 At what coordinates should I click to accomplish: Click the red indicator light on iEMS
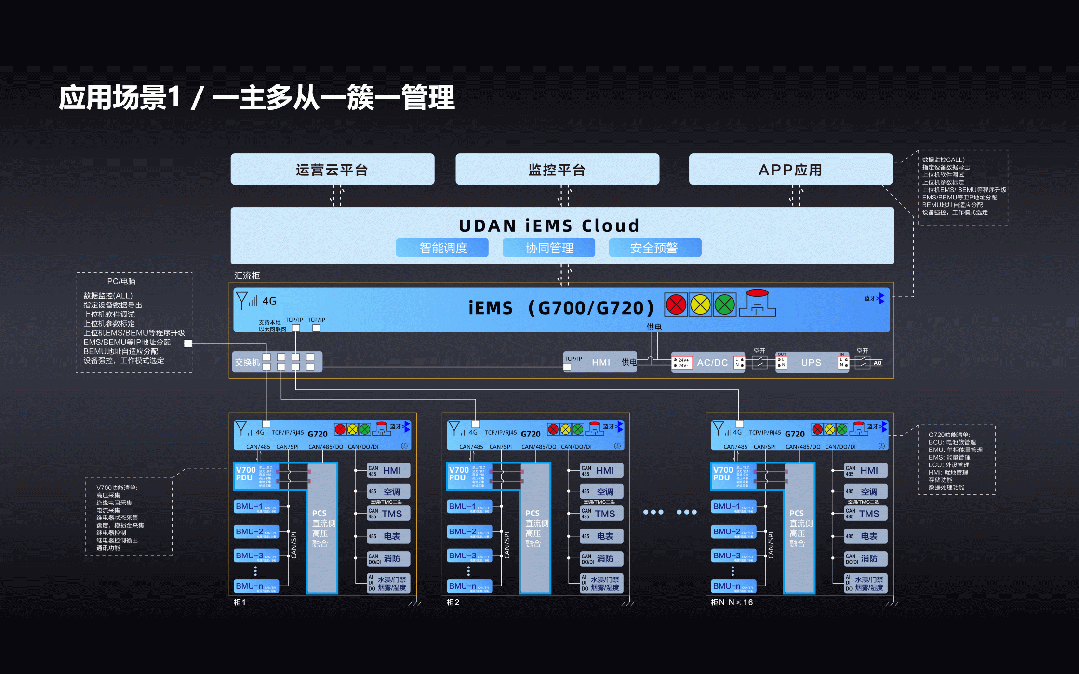pos(677,304)
